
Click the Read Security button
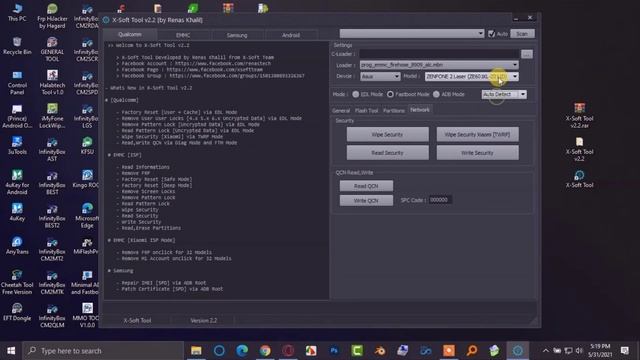point(387,153)
